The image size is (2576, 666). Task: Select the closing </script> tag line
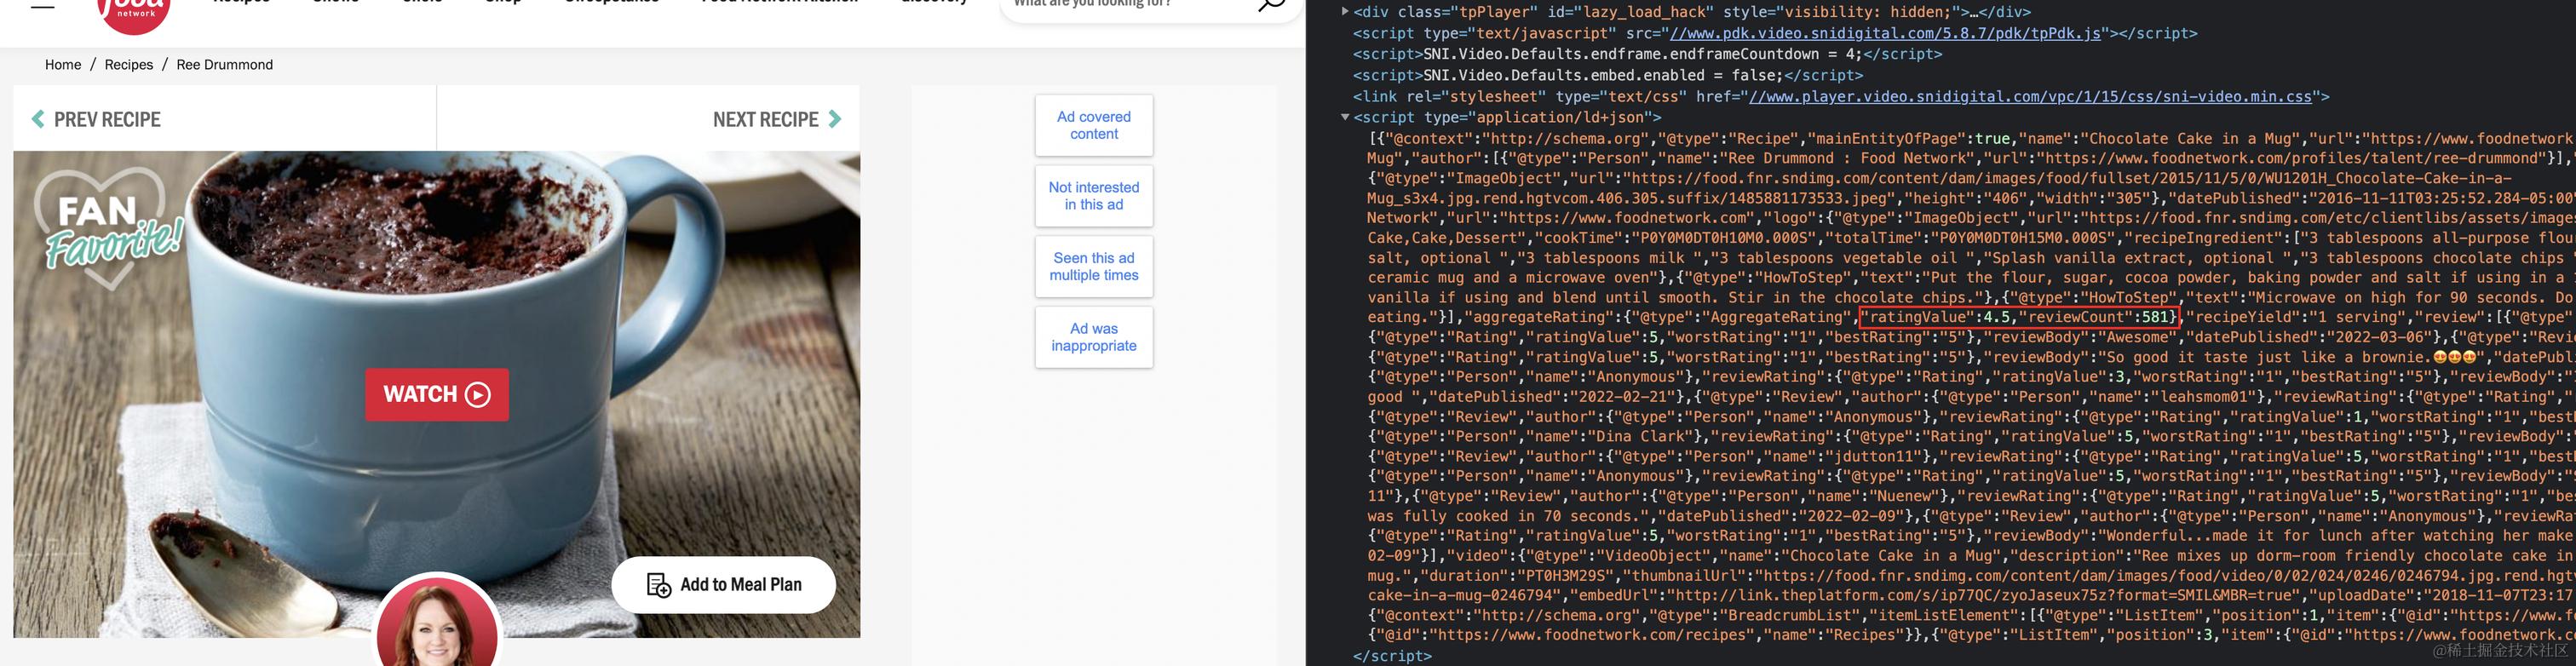click(1392, 656)
